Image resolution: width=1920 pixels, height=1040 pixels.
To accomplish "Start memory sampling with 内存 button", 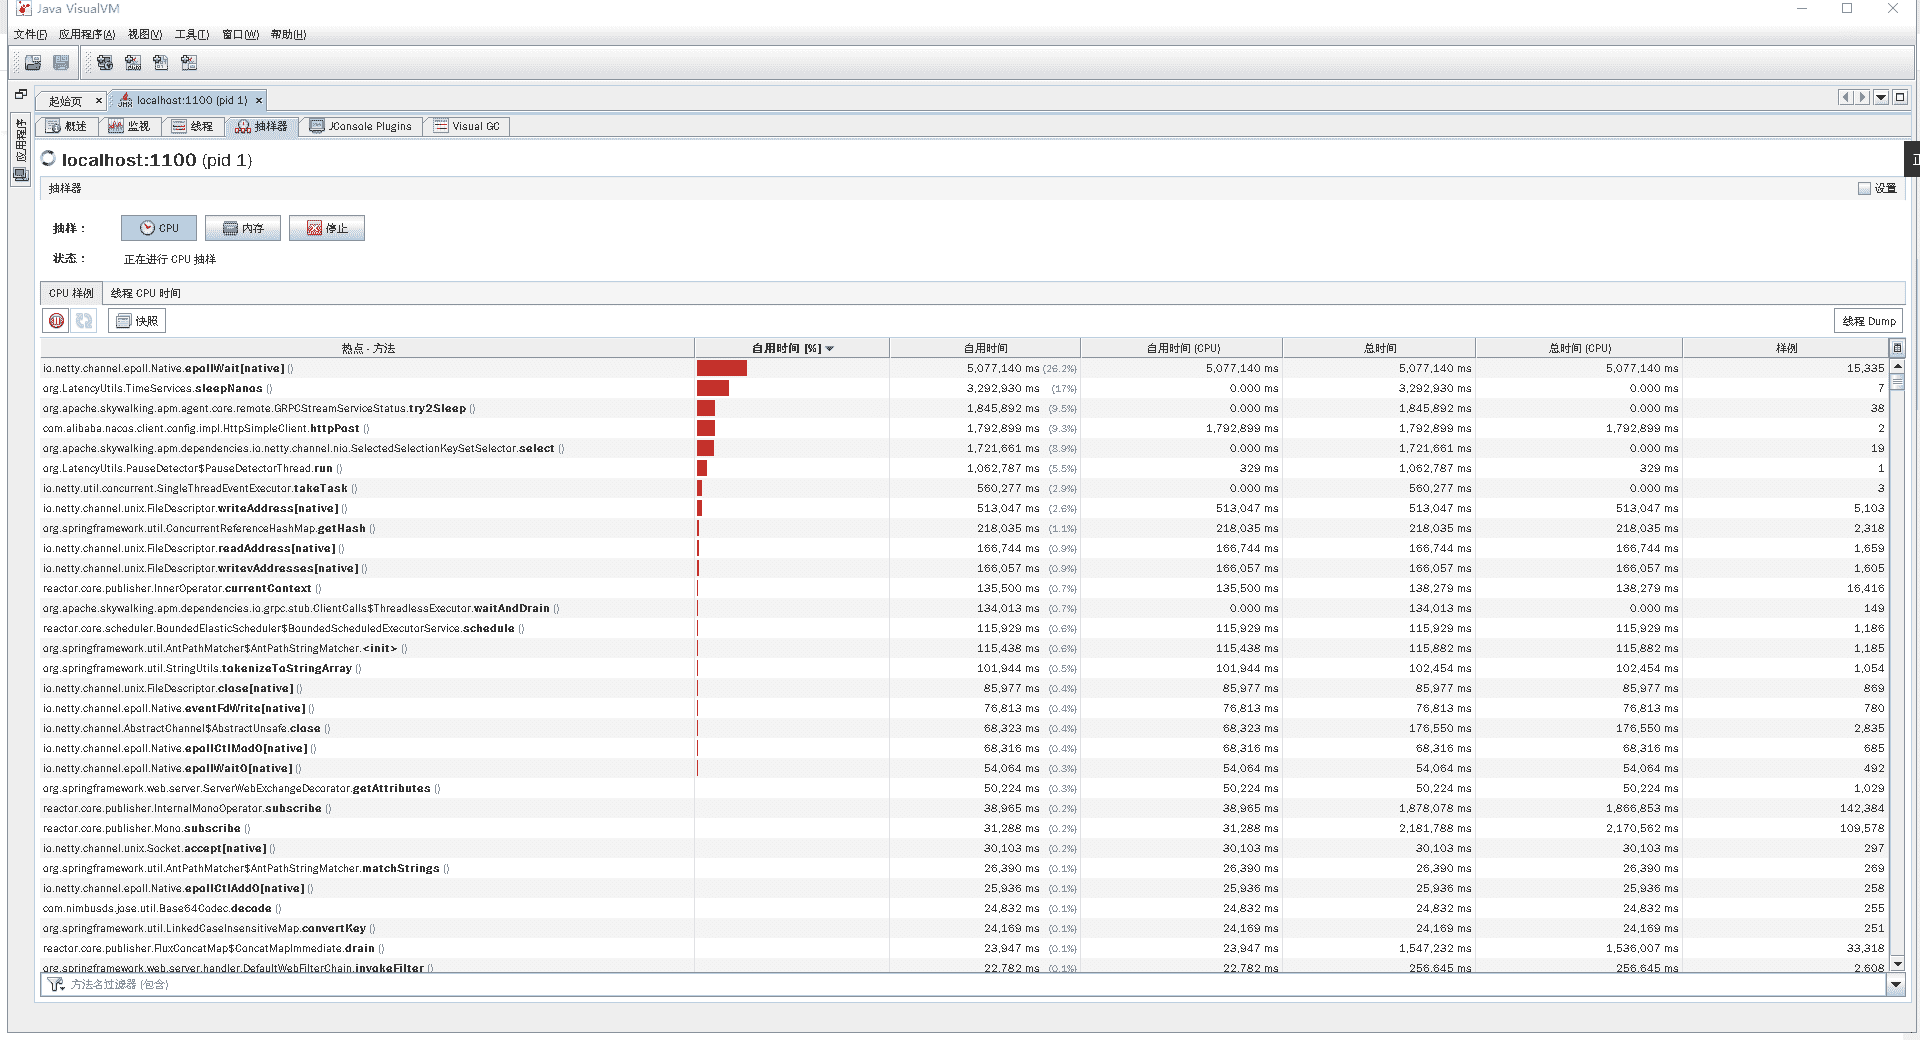I will (x=243, y=228).
